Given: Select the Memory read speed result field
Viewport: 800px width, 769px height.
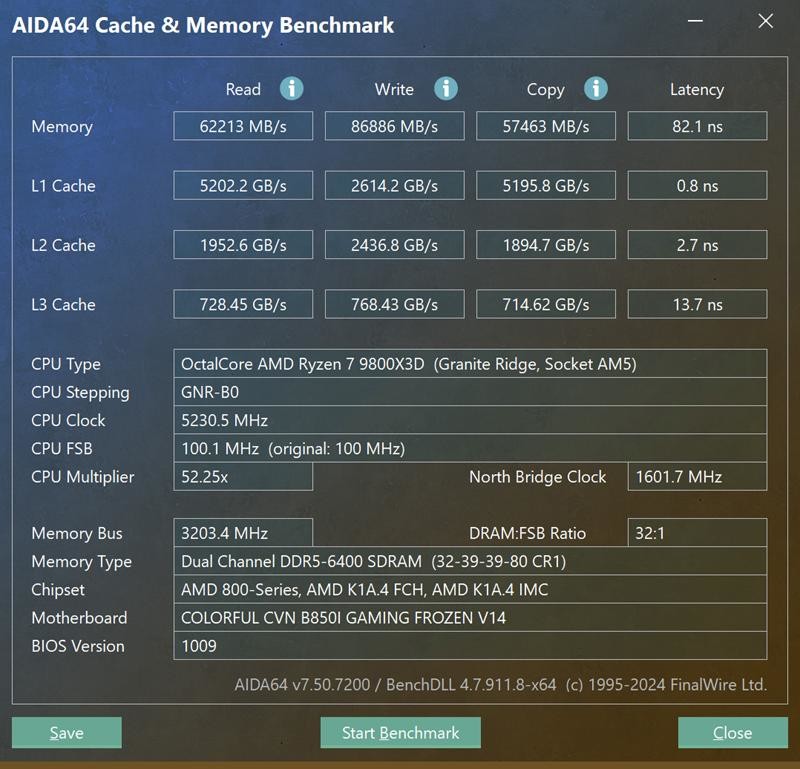Looking at the screenshot, I should (242, 126).
